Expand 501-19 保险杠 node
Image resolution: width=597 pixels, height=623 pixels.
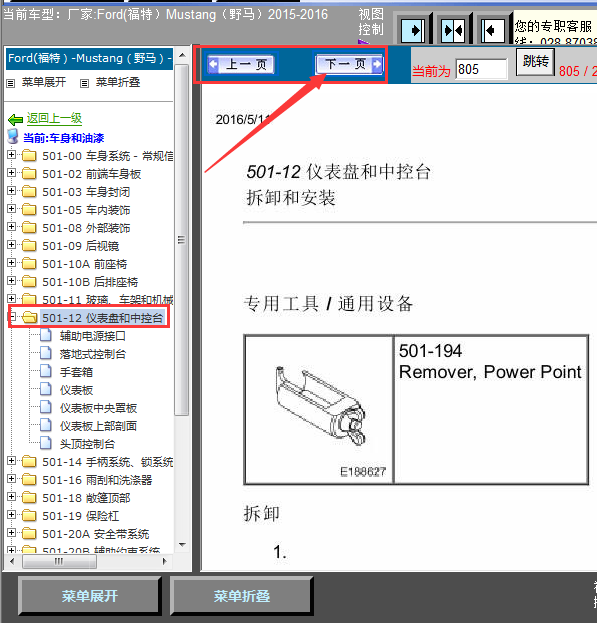(12, 515)
